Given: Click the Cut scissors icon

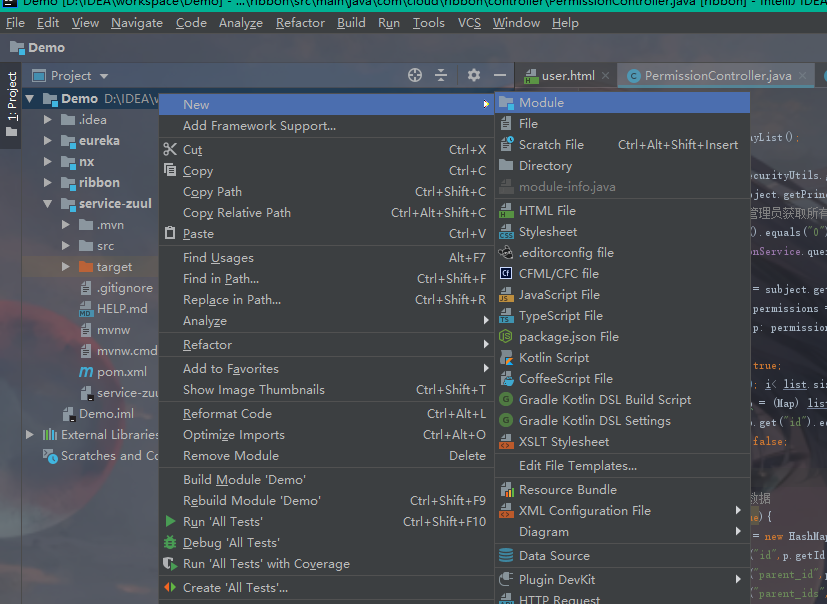Looking at the screenshot, I should point(170,149).
